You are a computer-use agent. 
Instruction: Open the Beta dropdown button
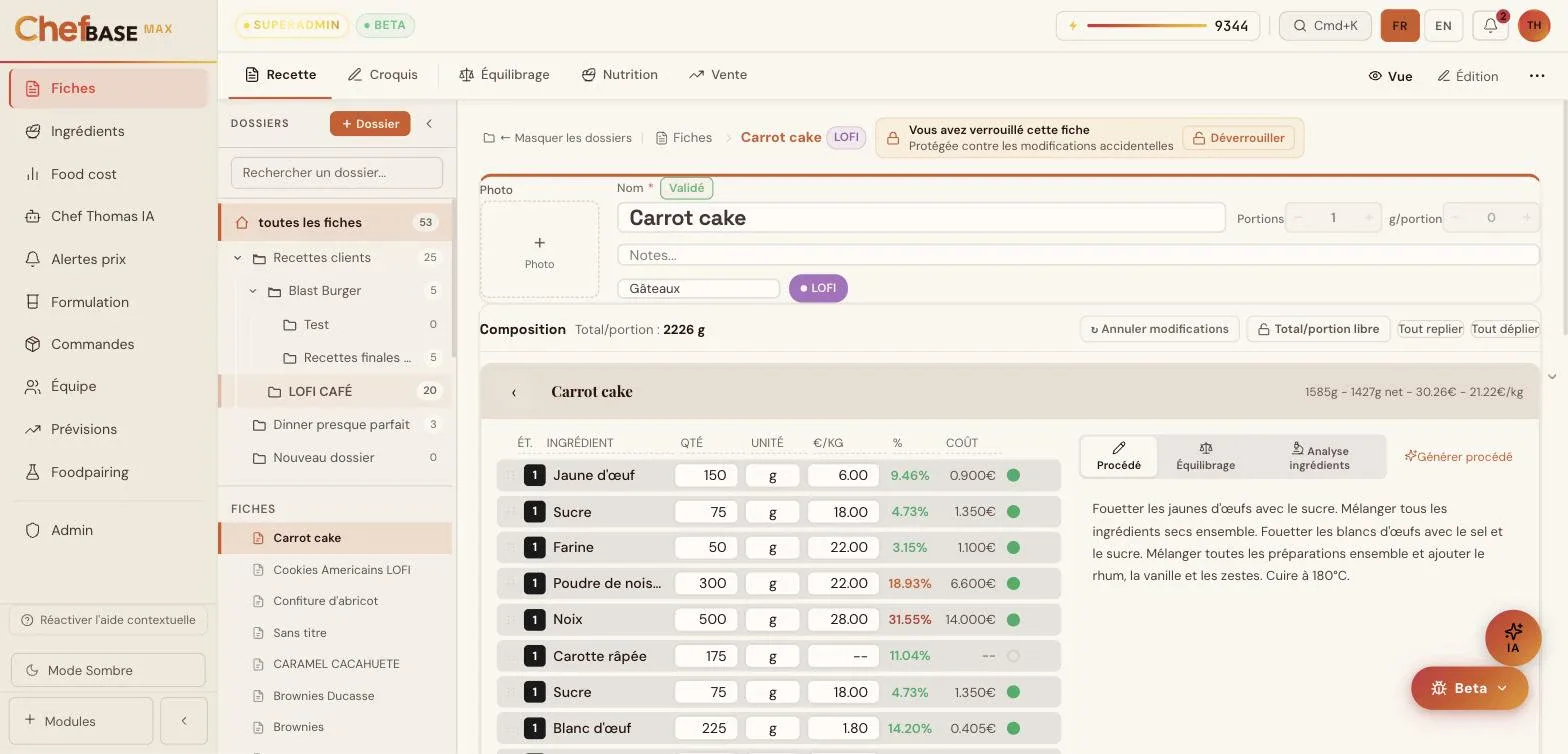coord(1469,688)
